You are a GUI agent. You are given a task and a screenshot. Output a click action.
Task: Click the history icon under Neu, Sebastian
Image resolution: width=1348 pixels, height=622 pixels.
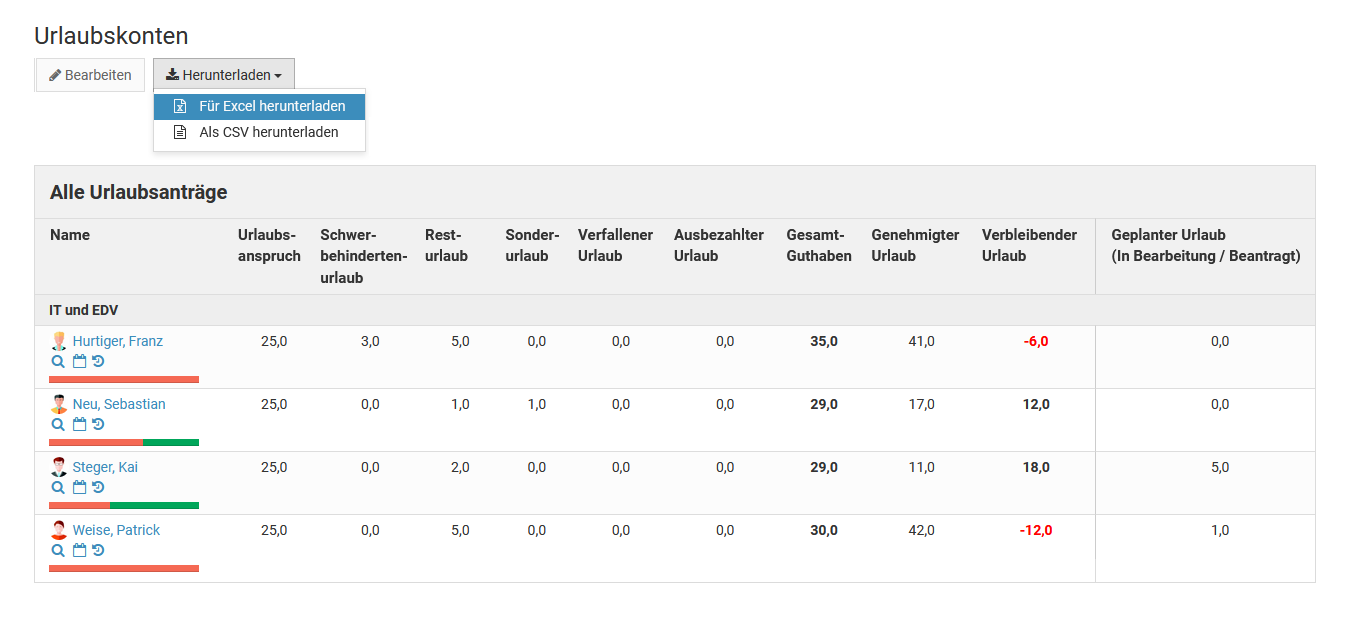(x=98, y=424)
